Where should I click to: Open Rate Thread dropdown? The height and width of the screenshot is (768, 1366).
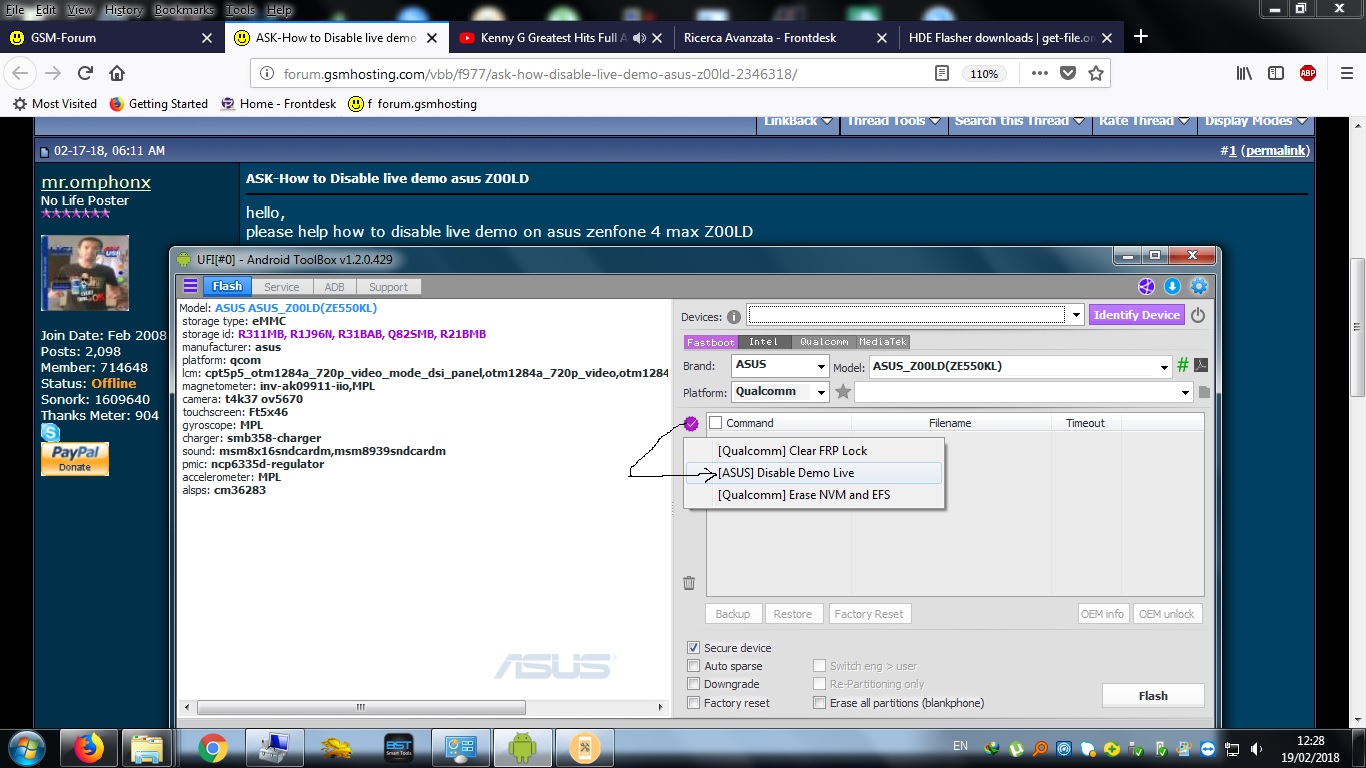[1144, 121]
